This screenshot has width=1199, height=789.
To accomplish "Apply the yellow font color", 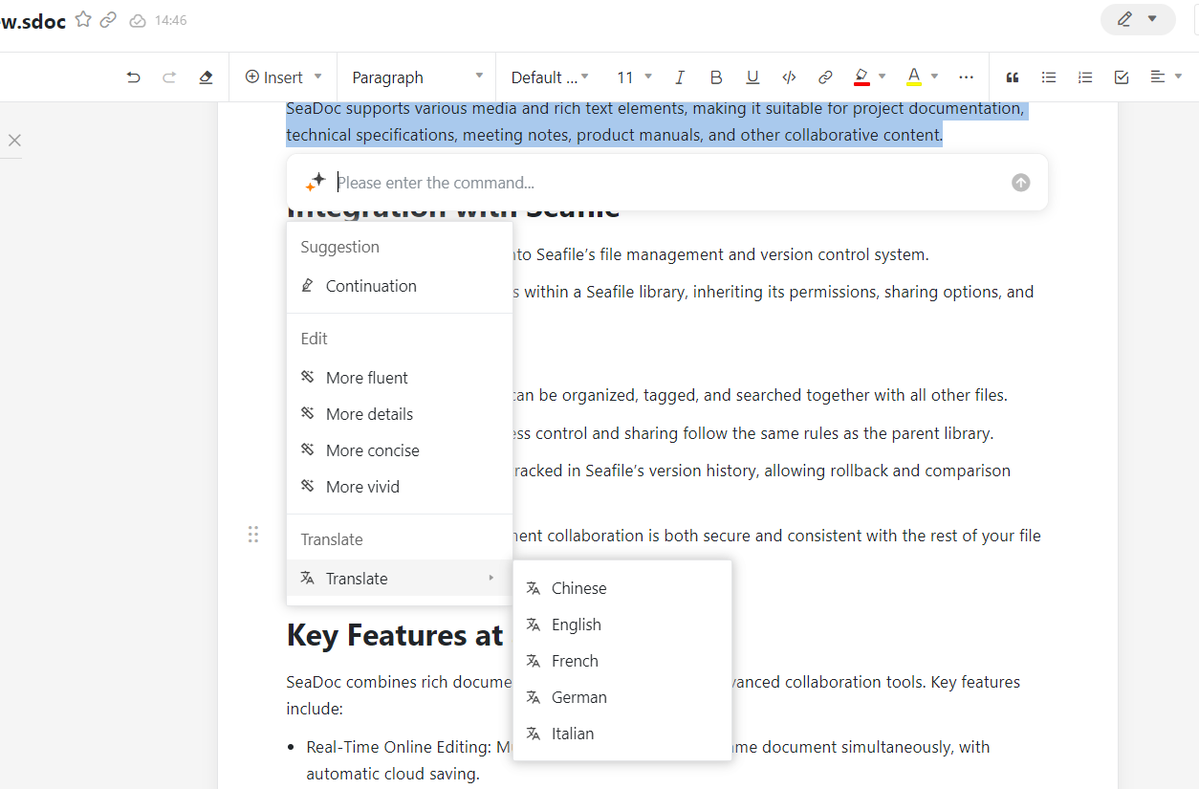I will coord(914,76).
